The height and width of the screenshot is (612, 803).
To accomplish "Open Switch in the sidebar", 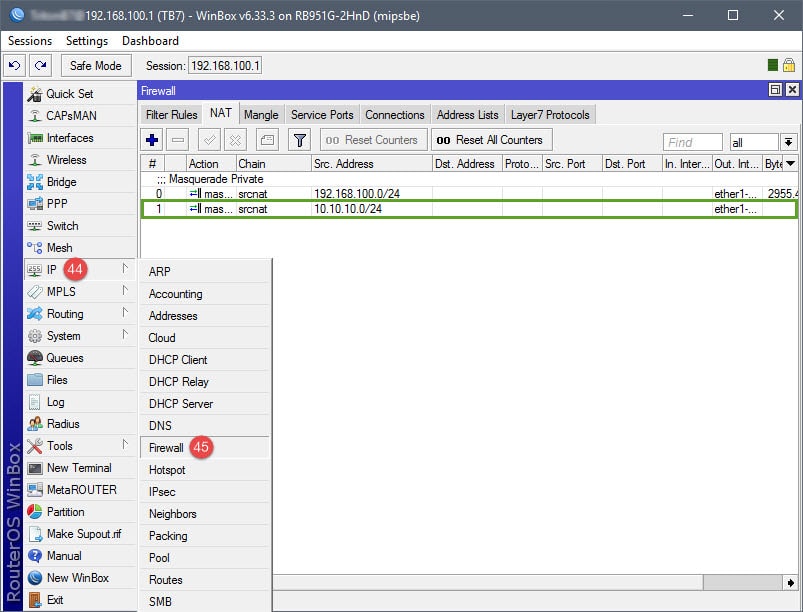I will tap(80, 226).
